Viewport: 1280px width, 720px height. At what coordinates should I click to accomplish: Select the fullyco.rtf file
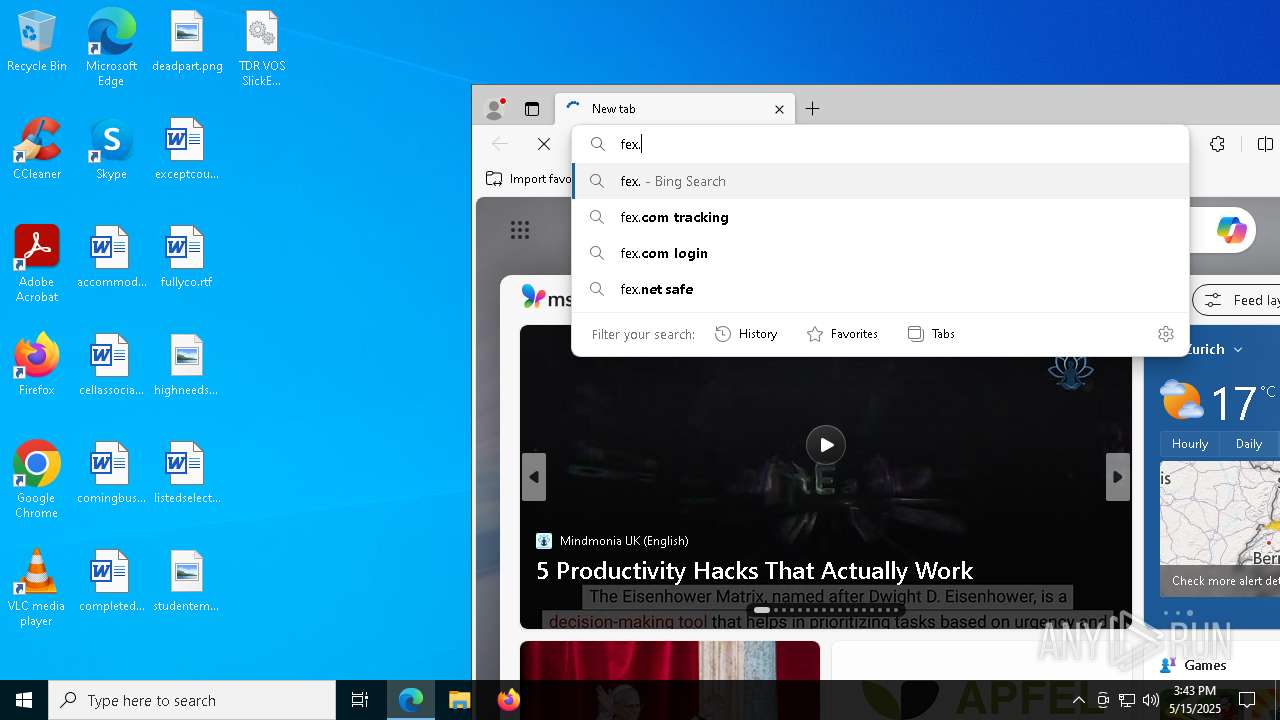coord(187,258)
